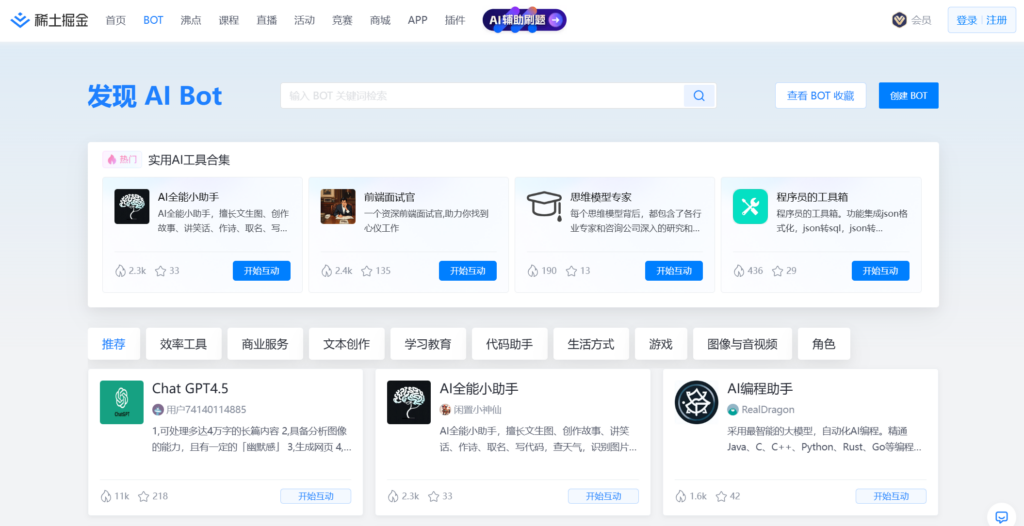Screen dimensions: 1024x526
Task: Click the Chat GPT4.5 green logo
Action: pyautogui.click(x=121, y=403)
